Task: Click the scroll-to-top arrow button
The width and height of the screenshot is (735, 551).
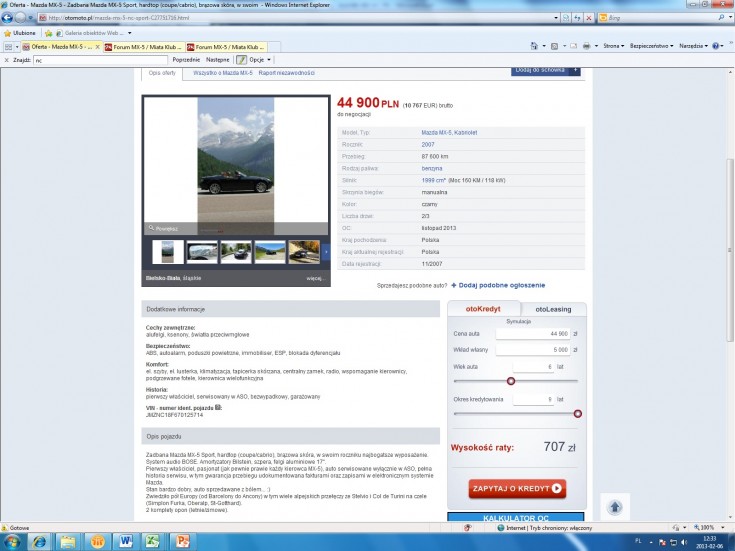Action: (615, 507)
